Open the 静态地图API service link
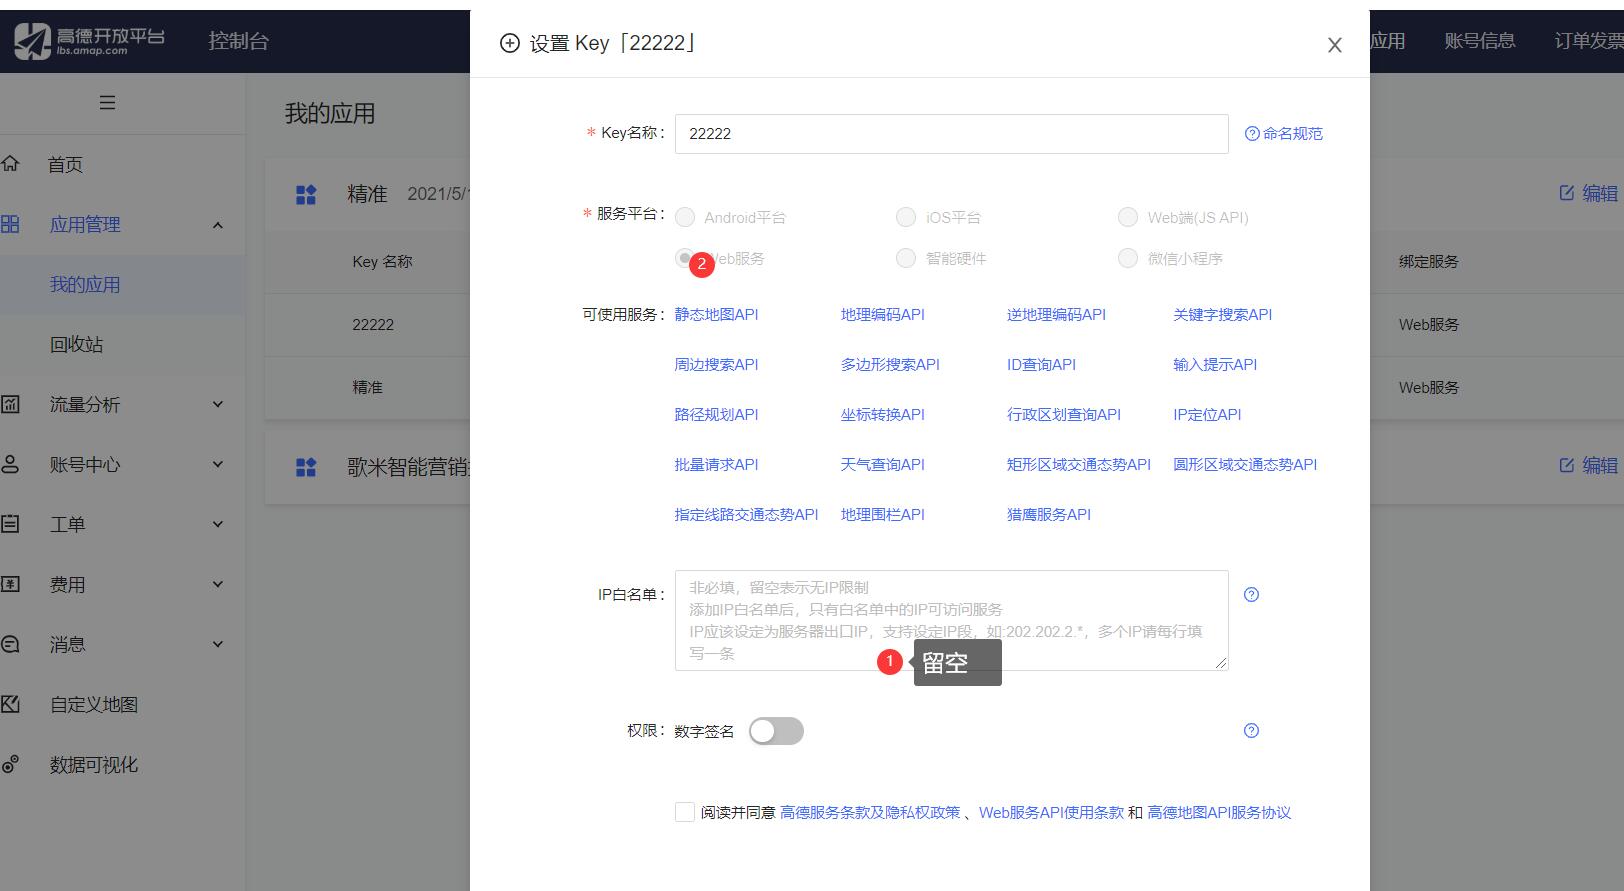1624x891 pixels. (x=716, y=314)
